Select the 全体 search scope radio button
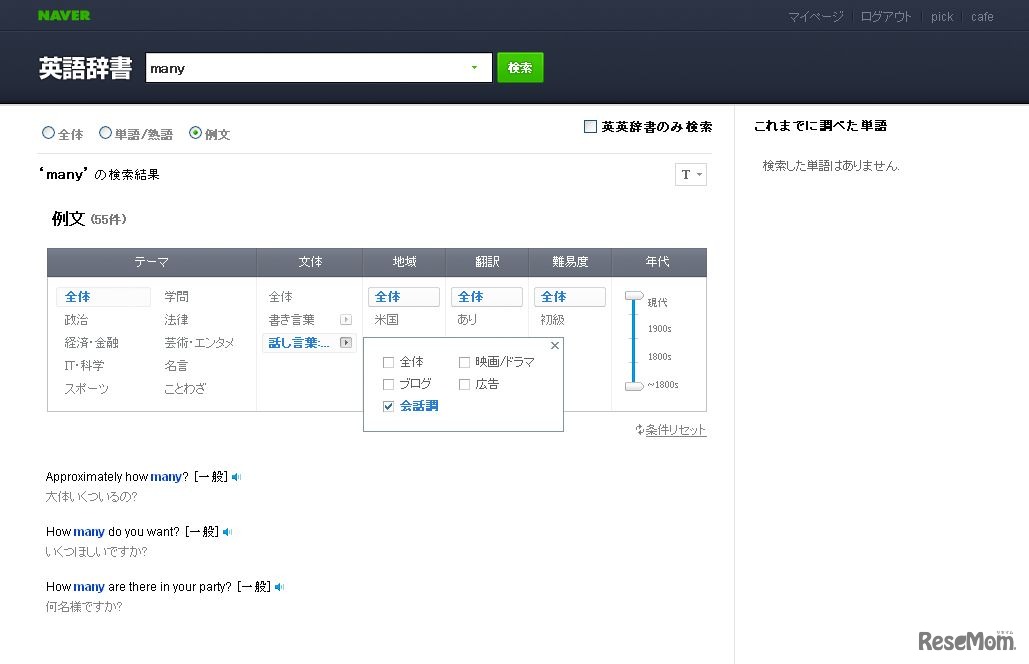The height and width of the screenshot is (664, 1029). [x=48, y=133]
